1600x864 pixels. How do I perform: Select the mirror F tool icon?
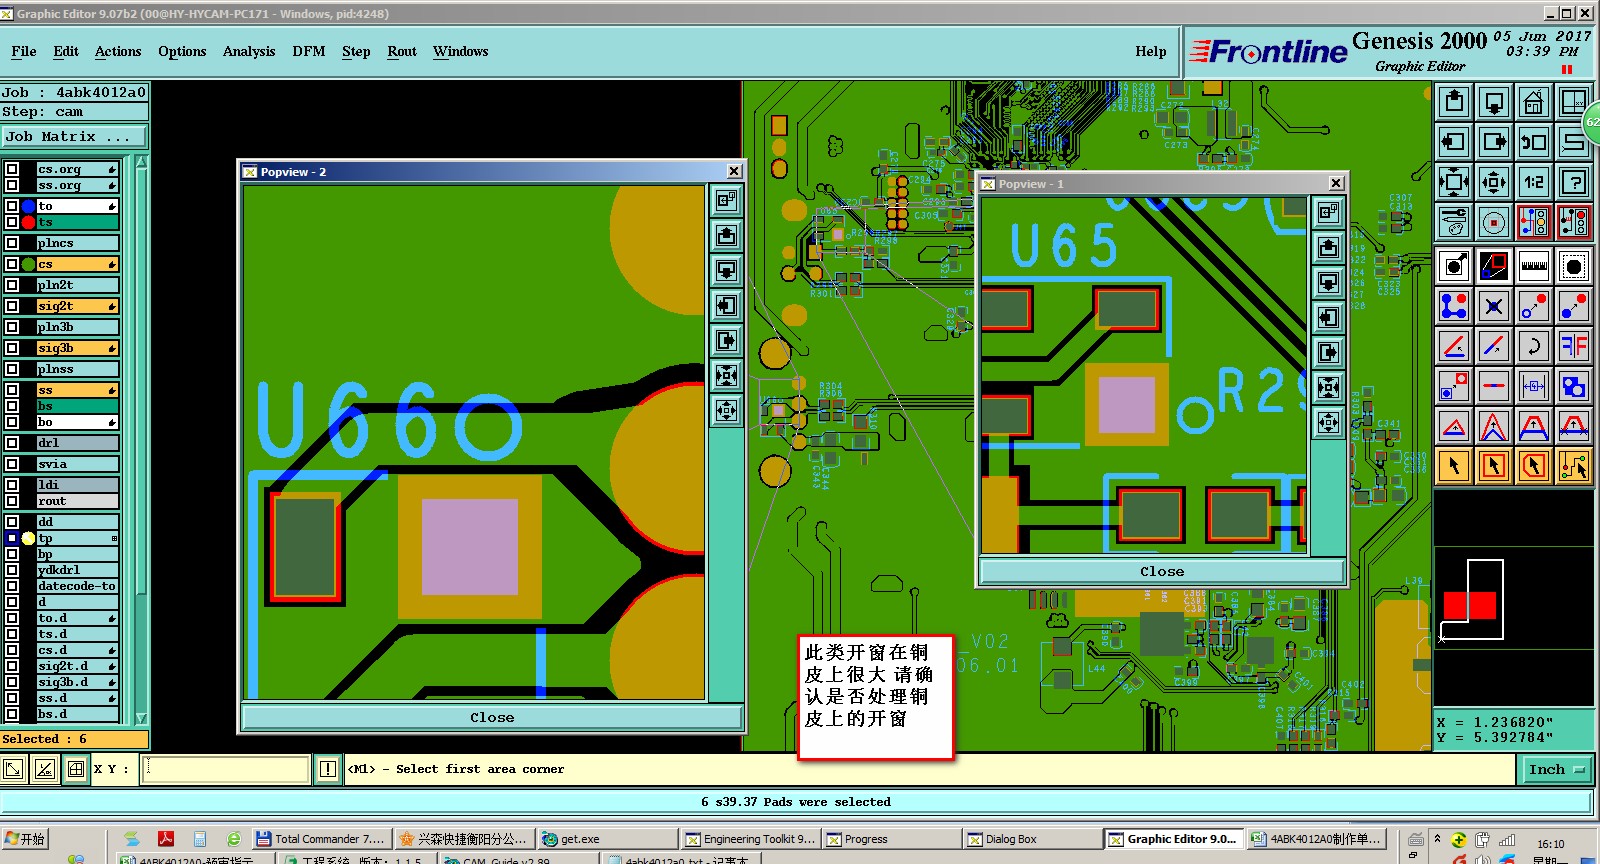point(1574,346)
